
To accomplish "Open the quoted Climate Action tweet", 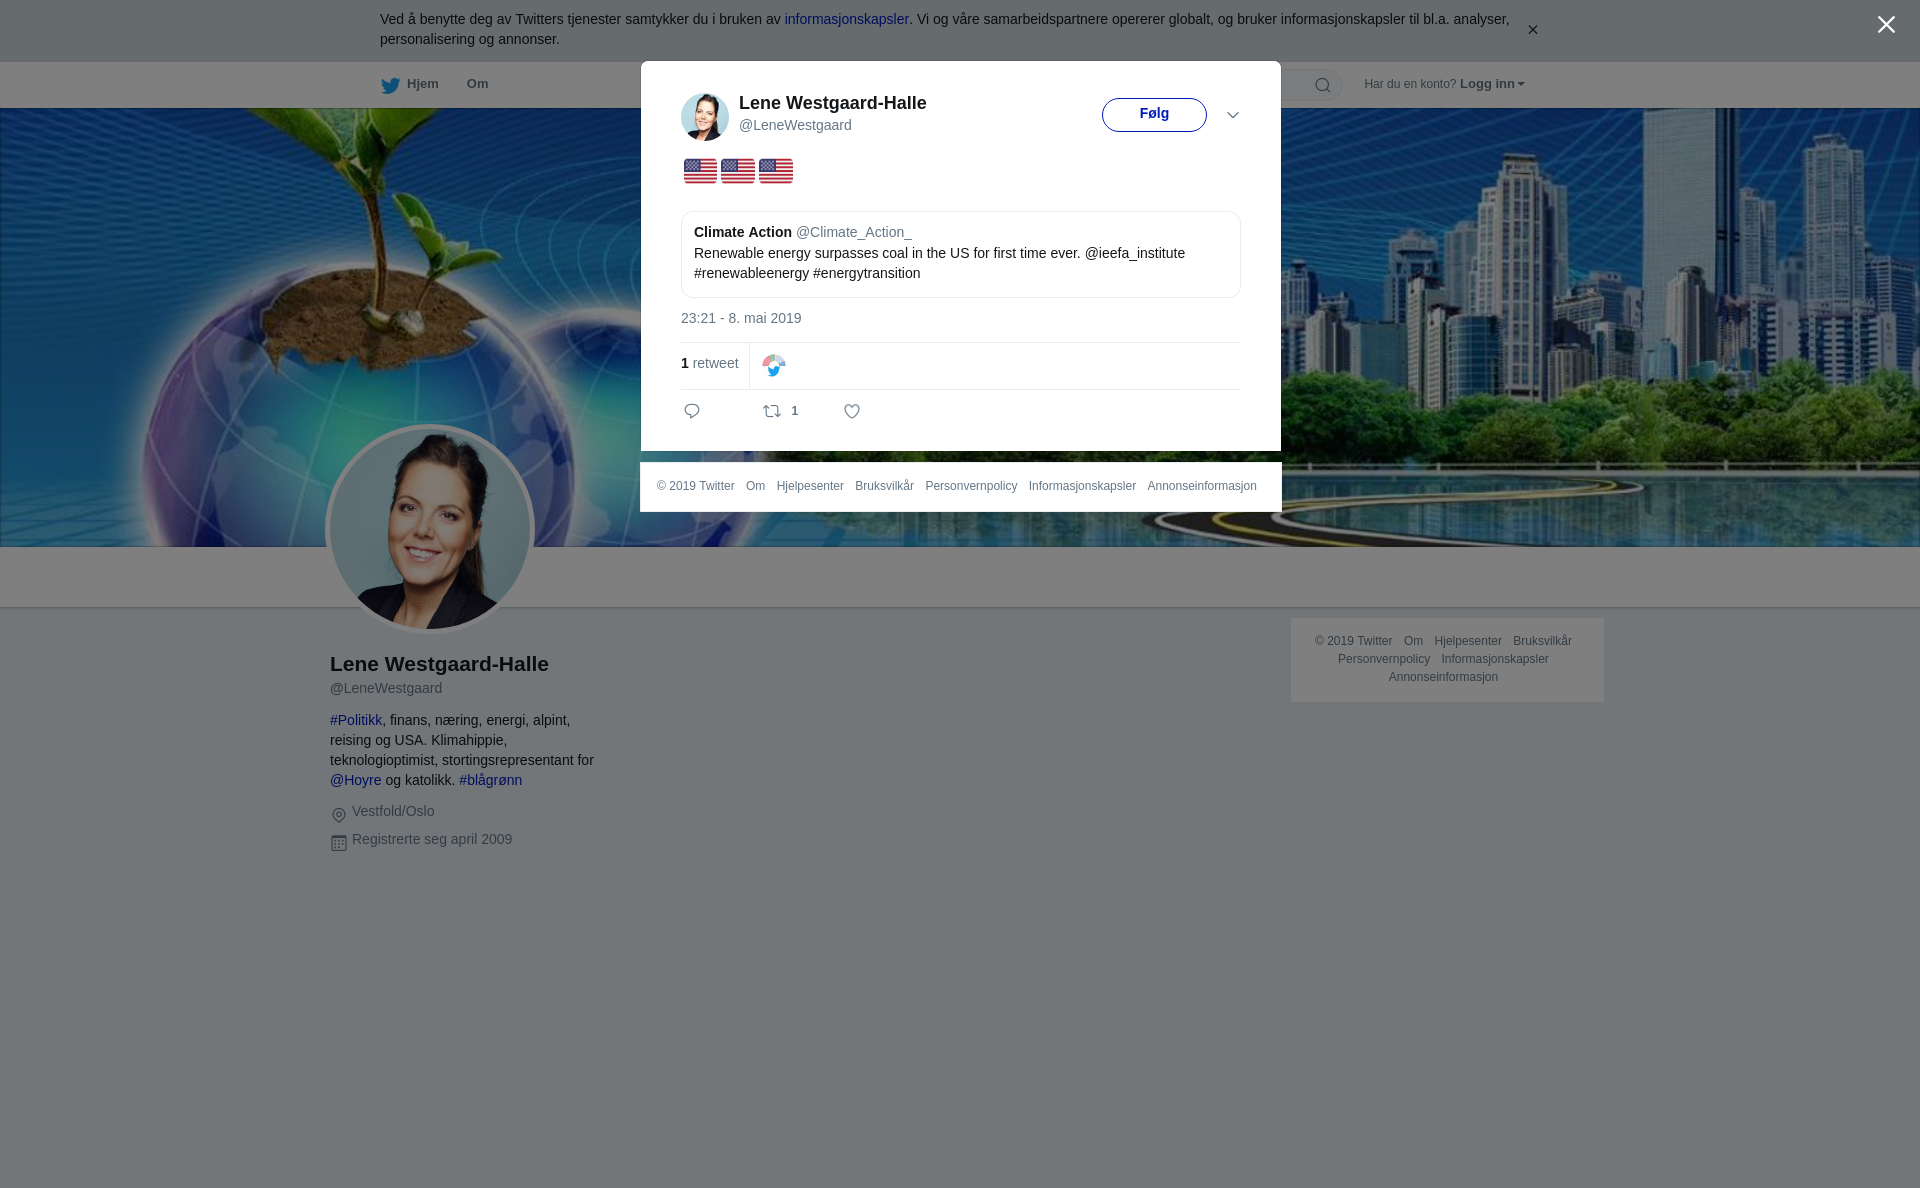I will pyautogui.click(x=961, y=254).
